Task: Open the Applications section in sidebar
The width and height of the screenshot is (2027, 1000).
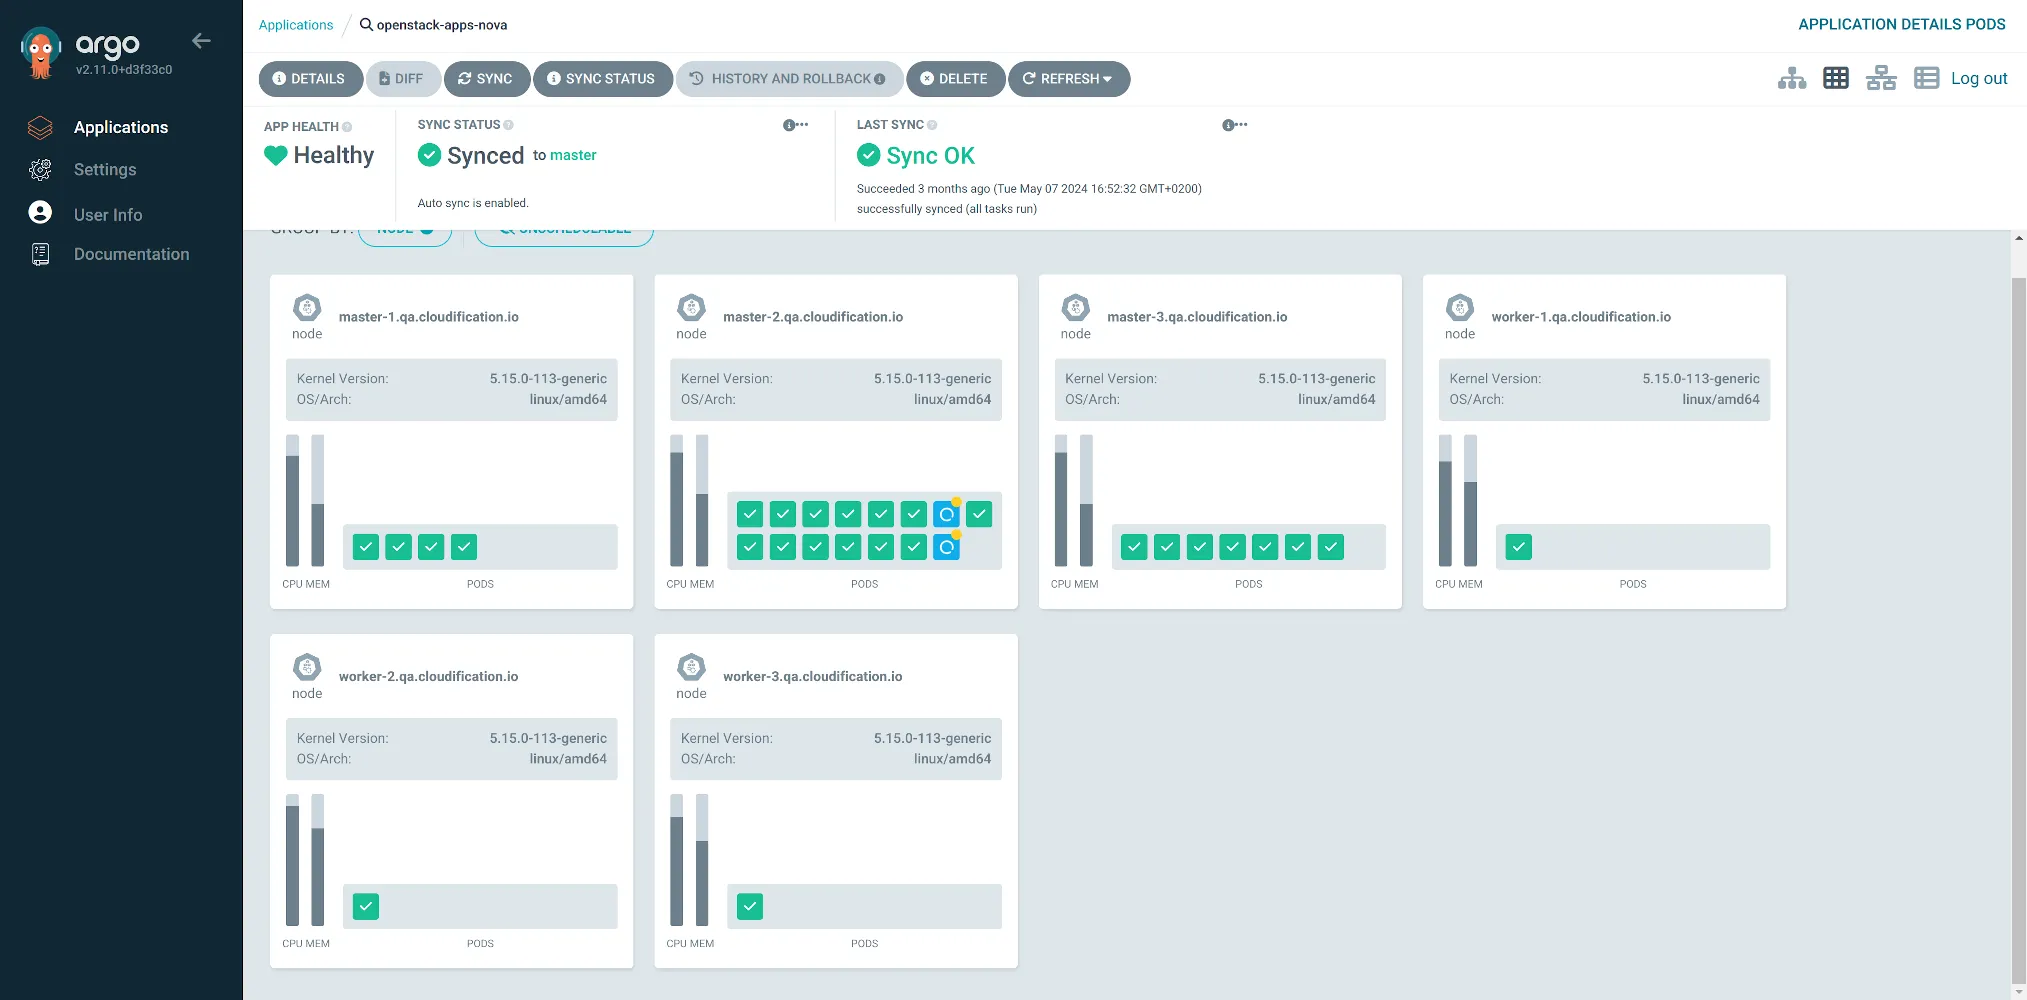Action: click(x=120, y=127)
